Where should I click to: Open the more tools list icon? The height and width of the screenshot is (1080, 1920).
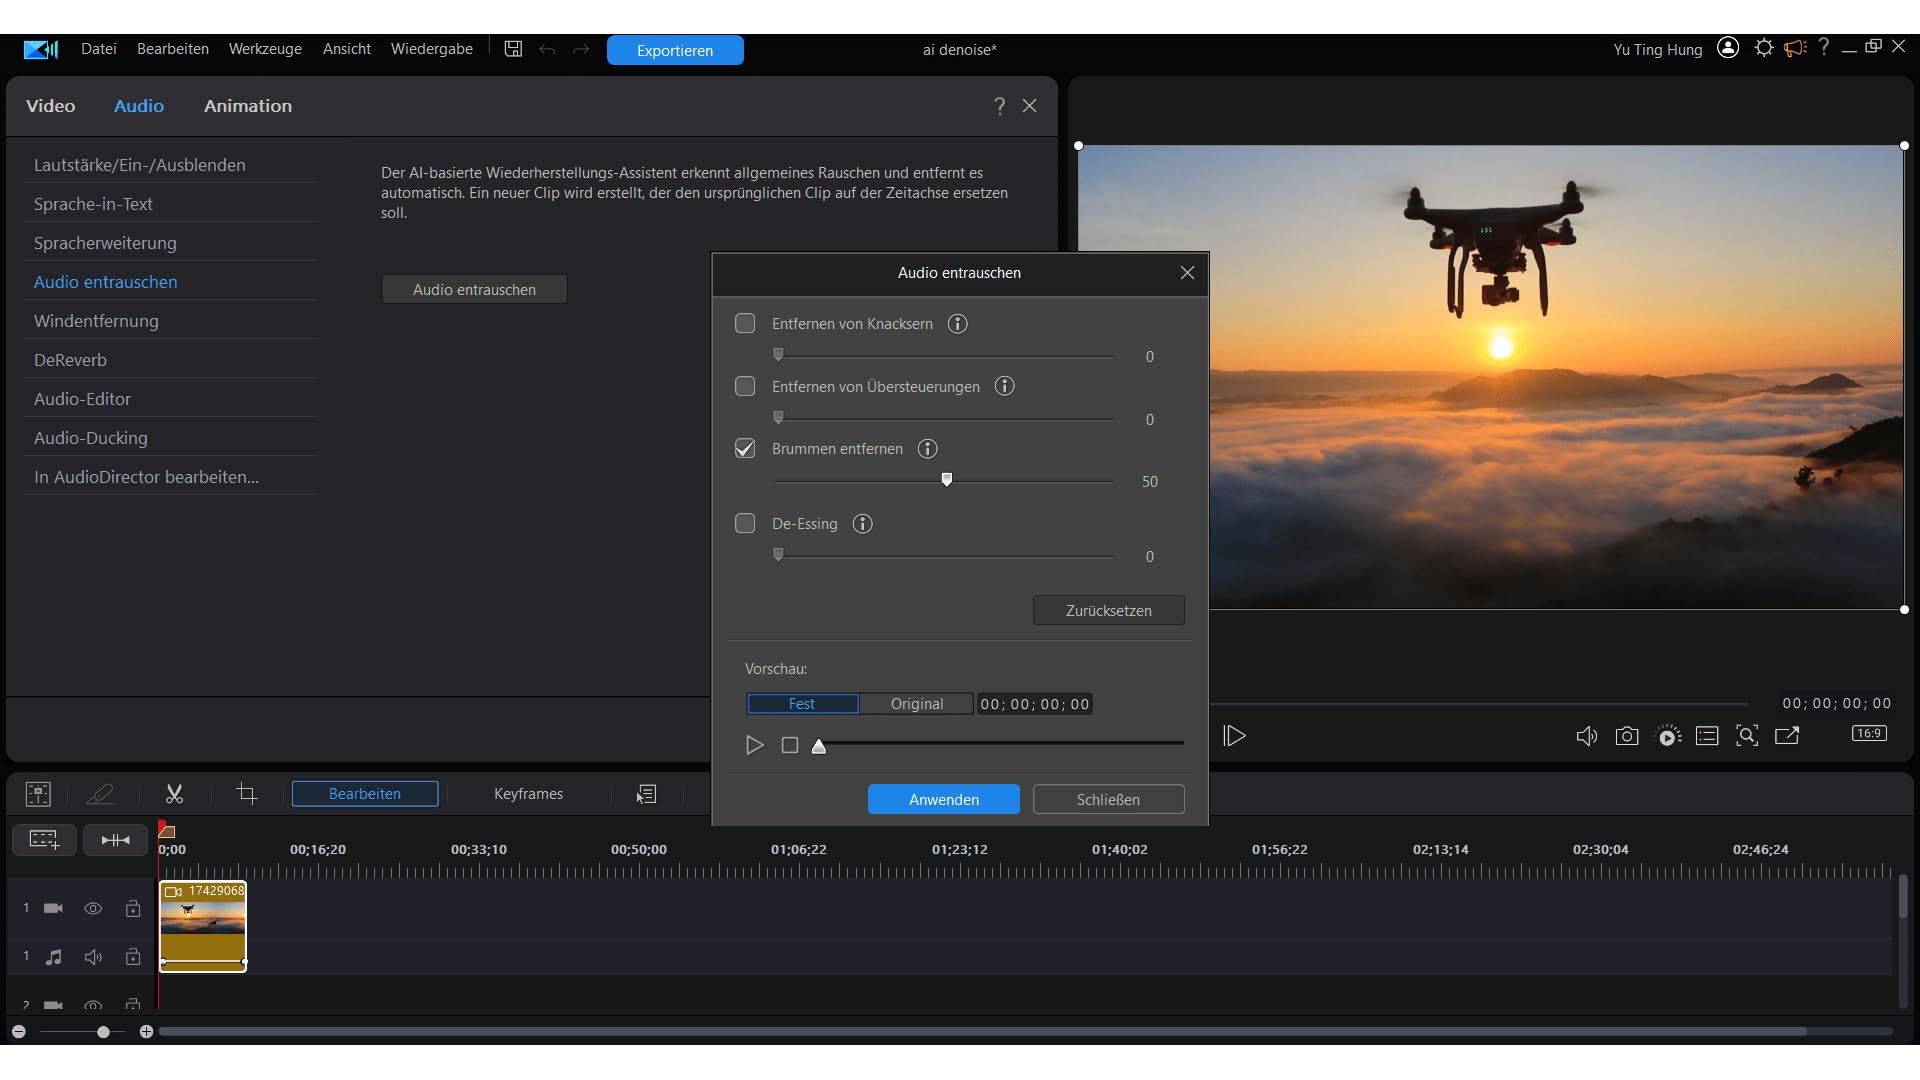pos(647,794)
